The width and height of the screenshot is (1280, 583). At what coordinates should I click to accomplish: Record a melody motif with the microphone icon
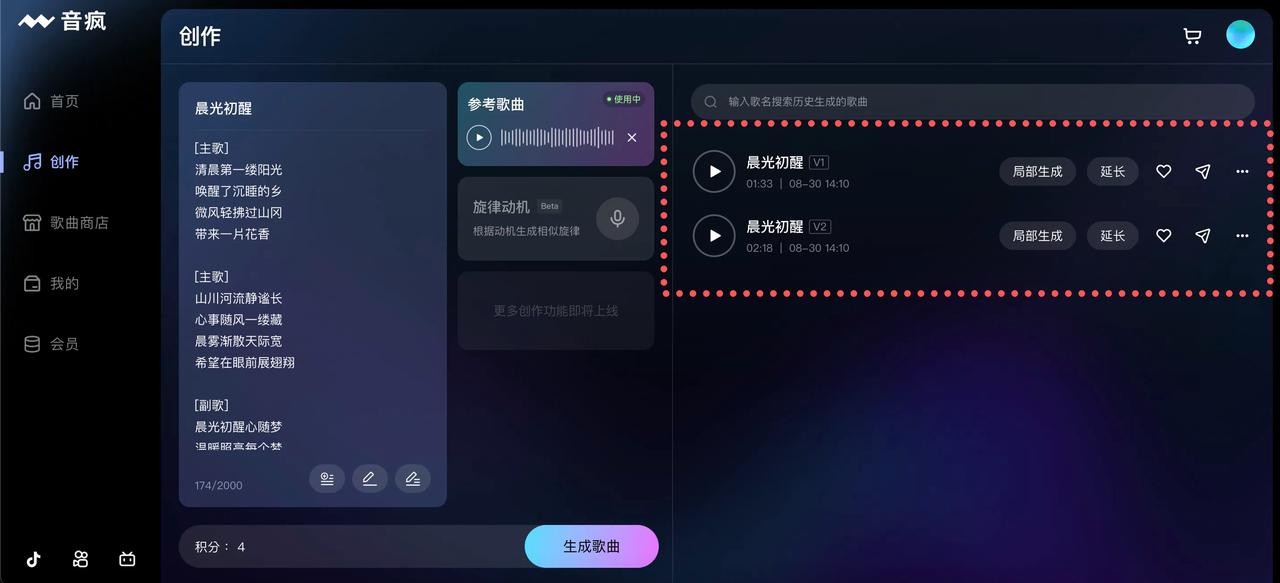coord(617,218)
